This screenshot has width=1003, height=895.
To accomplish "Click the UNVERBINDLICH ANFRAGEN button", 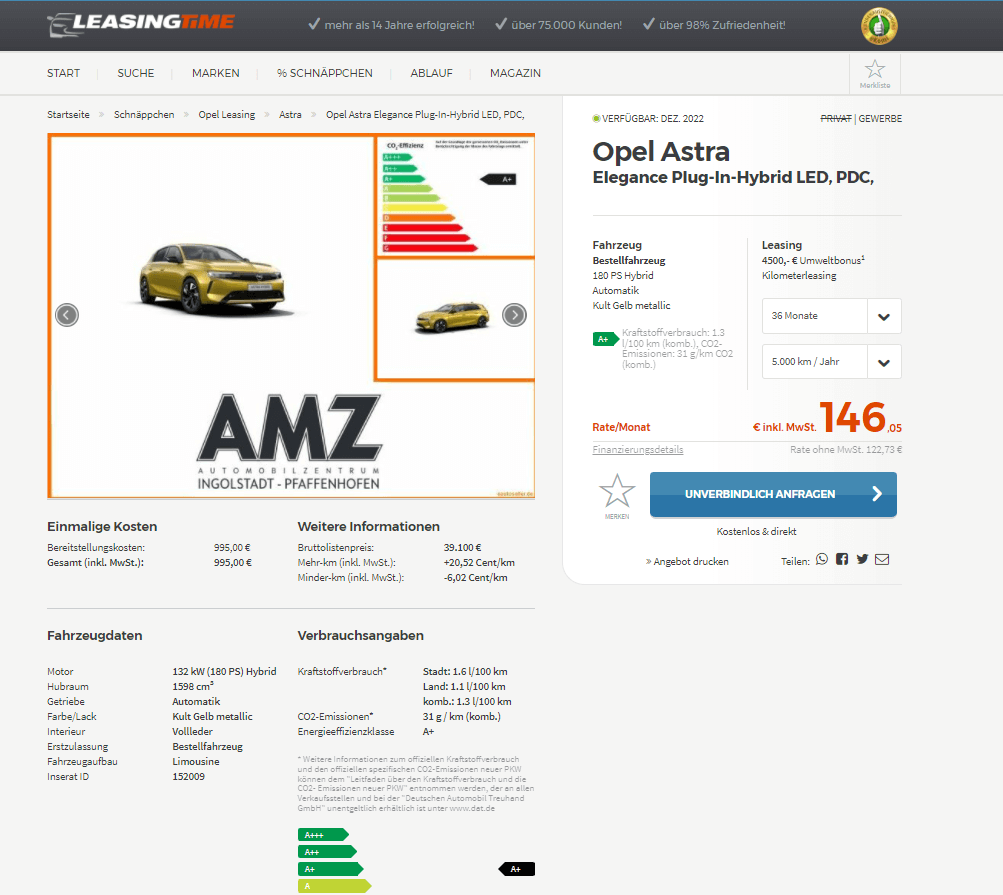I will tap(773, 494).
